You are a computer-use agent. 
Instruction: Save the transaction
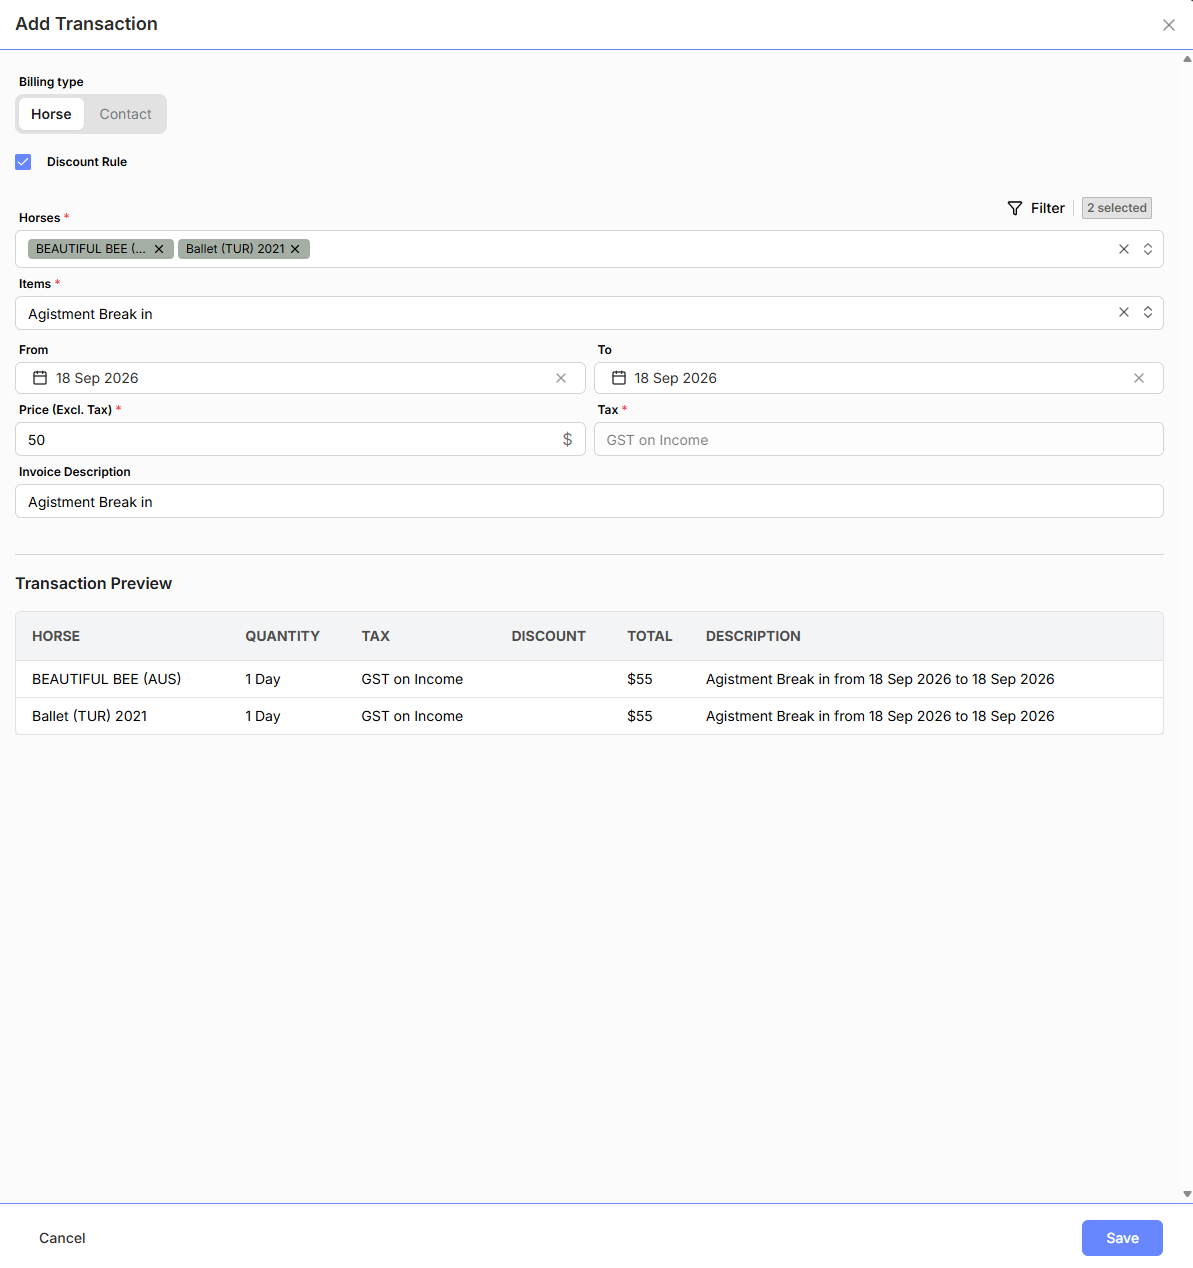pyautogui.click(x=1122, y=1238)
